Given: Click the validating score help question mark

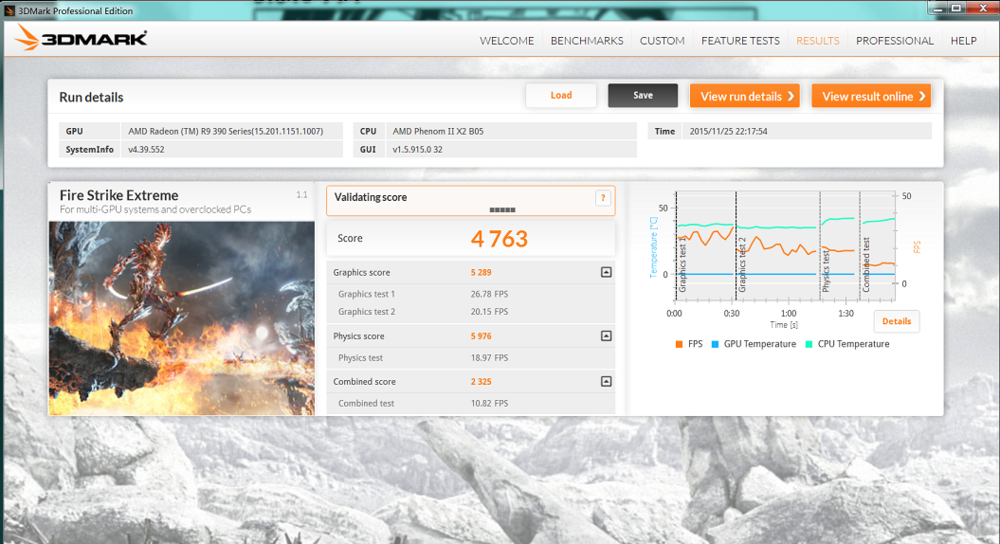Looking at the screenshot, I should [603, 198].
